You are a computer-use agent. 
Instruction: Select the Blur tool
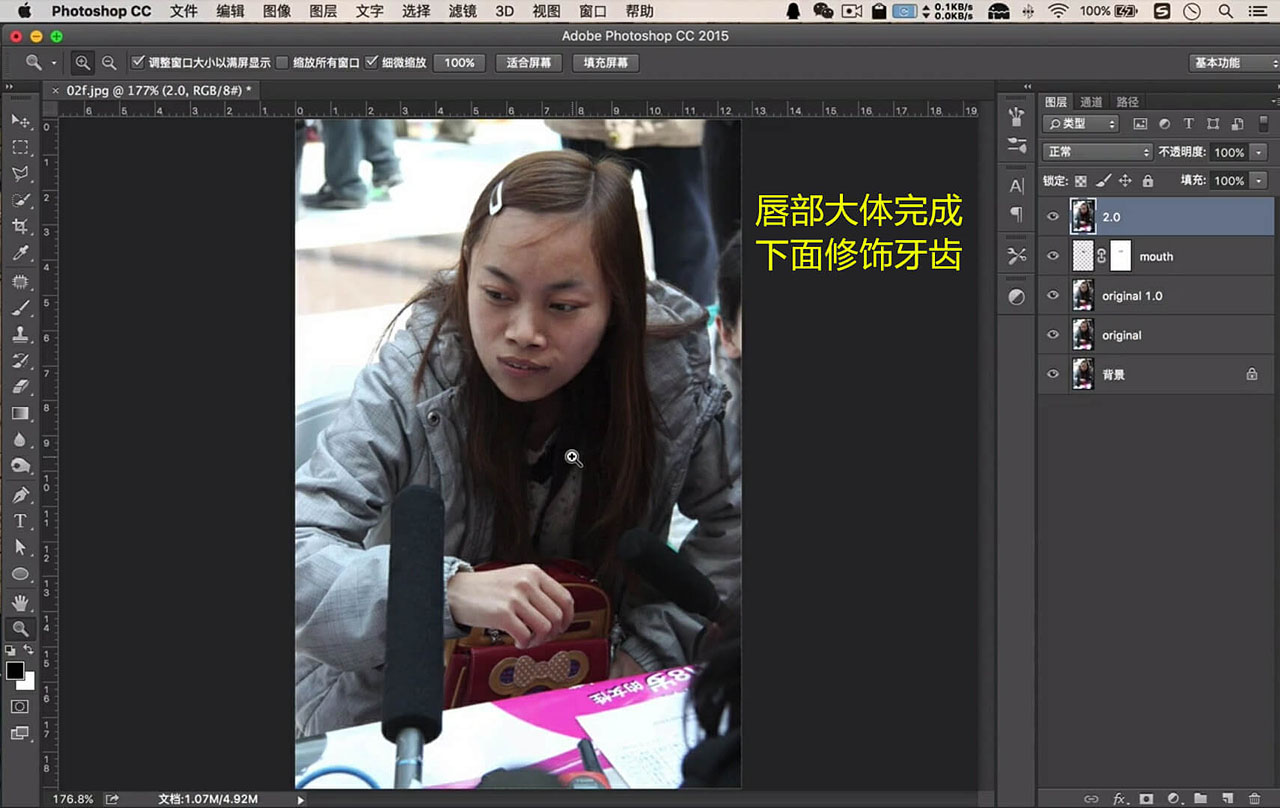20,440
